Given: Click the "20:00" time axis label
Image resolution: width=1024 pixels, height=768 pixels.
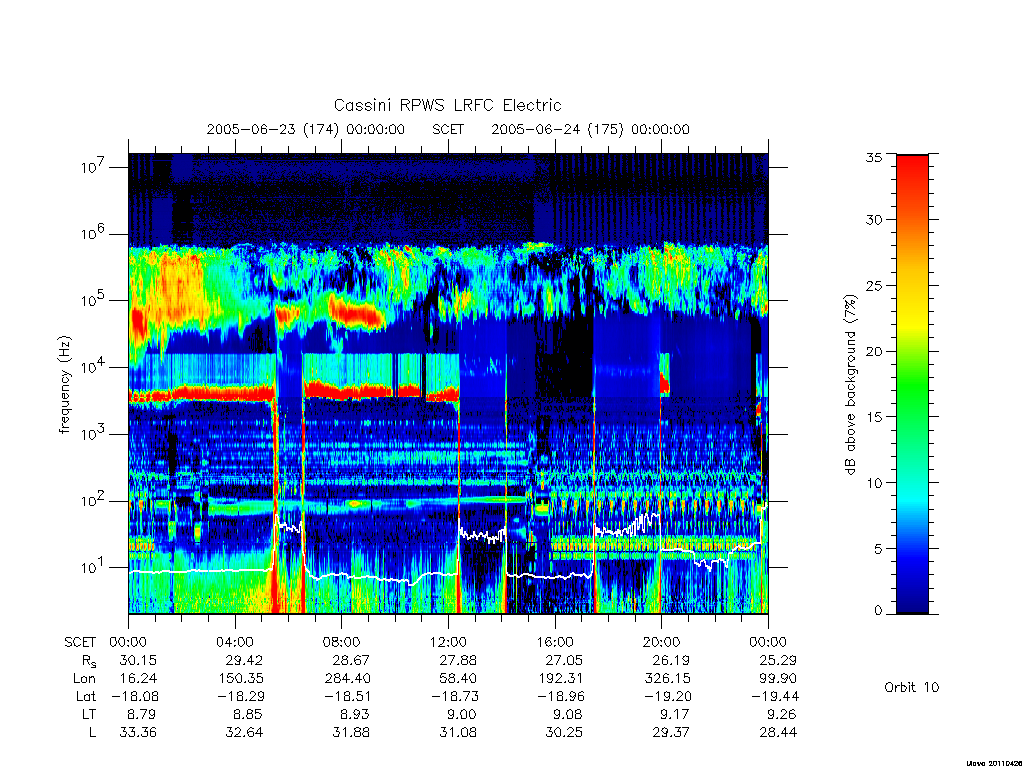Looking at the screenshot, I should tap(662, 642).
